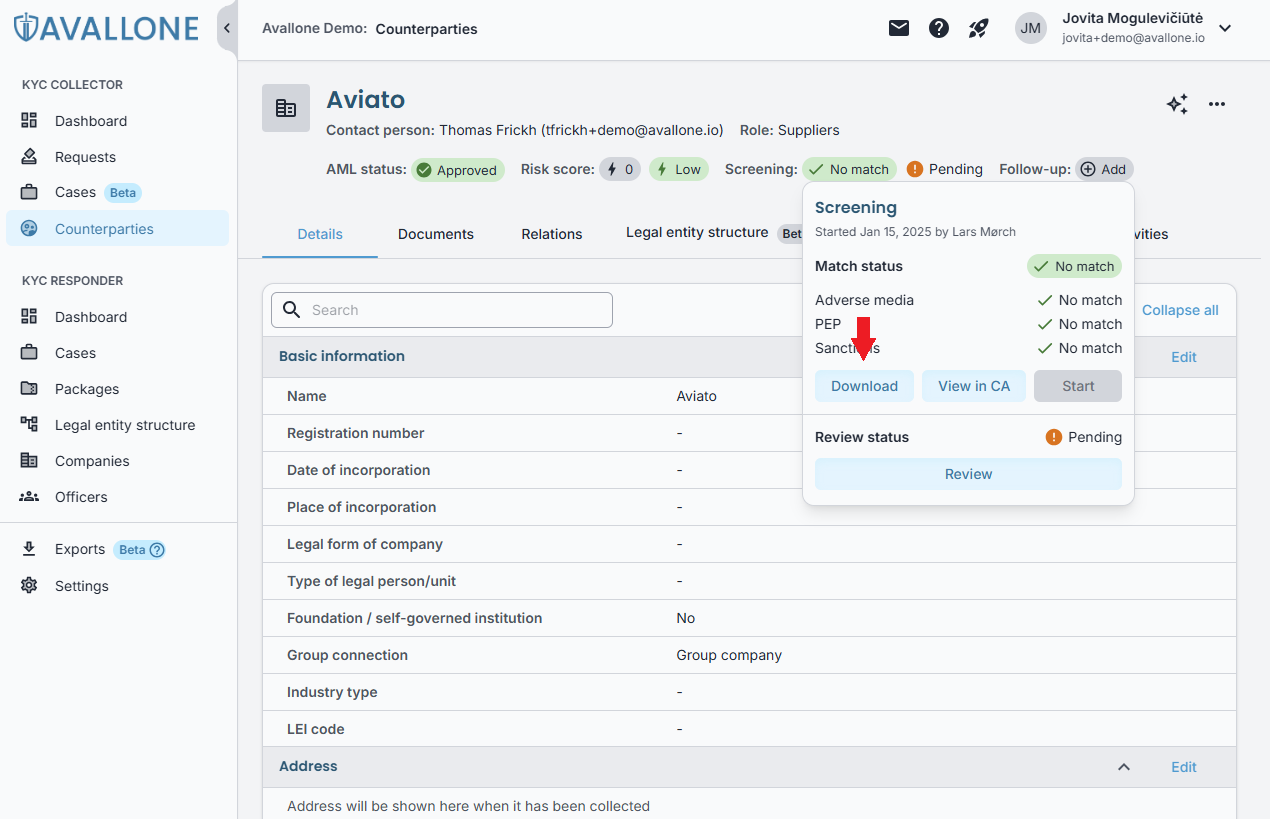Image resolution: width=1270 pixels, height=819 pixels.
Task: Click the Adverse media row
Action: [968, 300]
